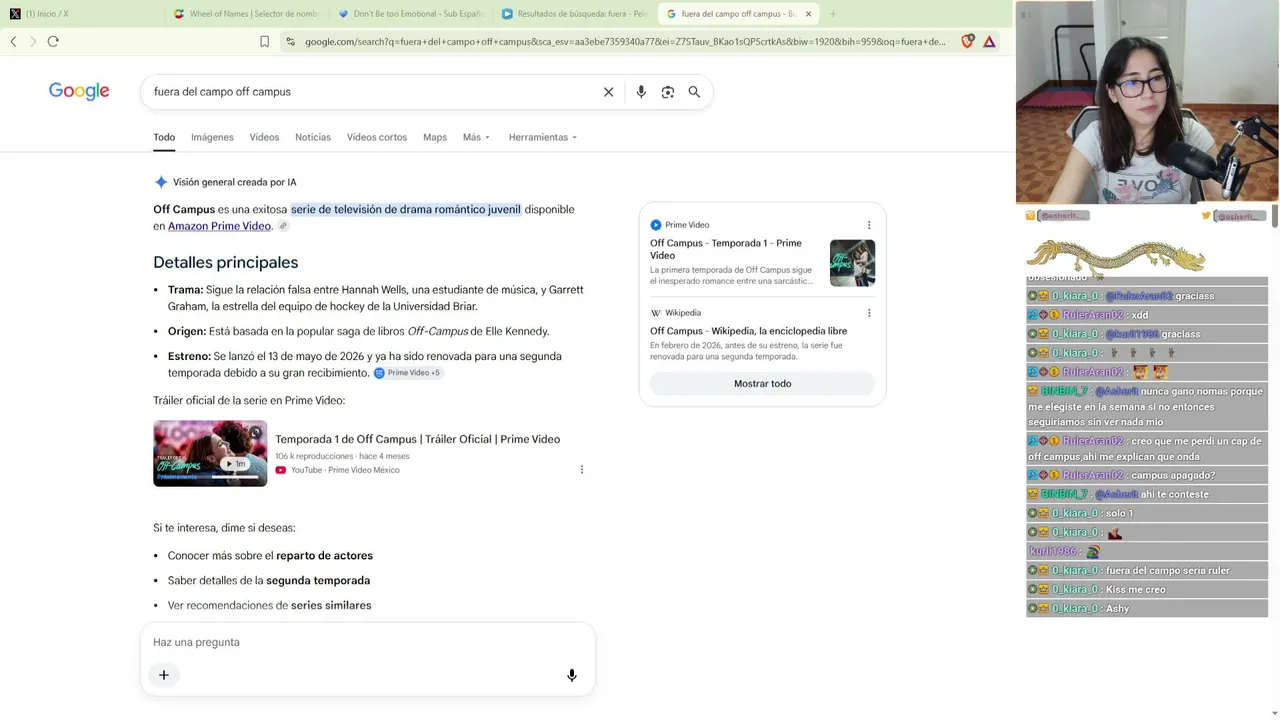This screenshot has width=1280, height=720.
Task: Open the Brave Rewards triangle icon
Action: pos(989,41)
